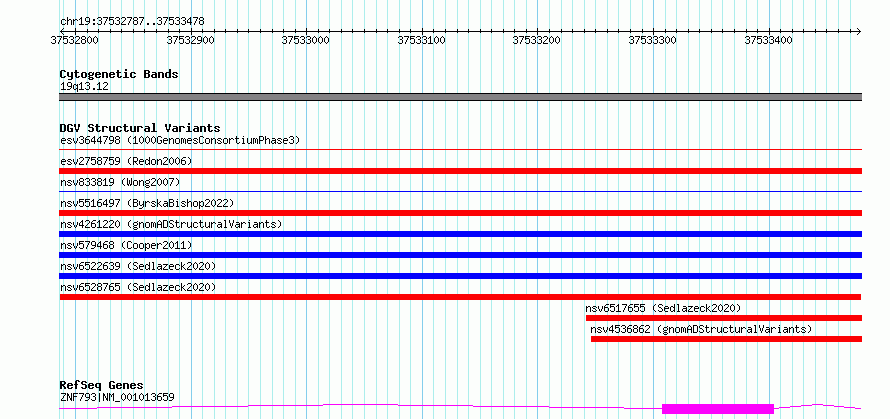This screenshot has height=419, width=890.
Task: Select the red bar under nsv6517655
Action: 724,318
